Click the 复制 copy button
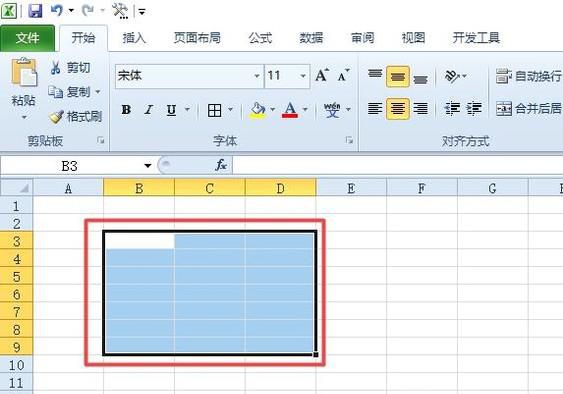 click(69, 92)
